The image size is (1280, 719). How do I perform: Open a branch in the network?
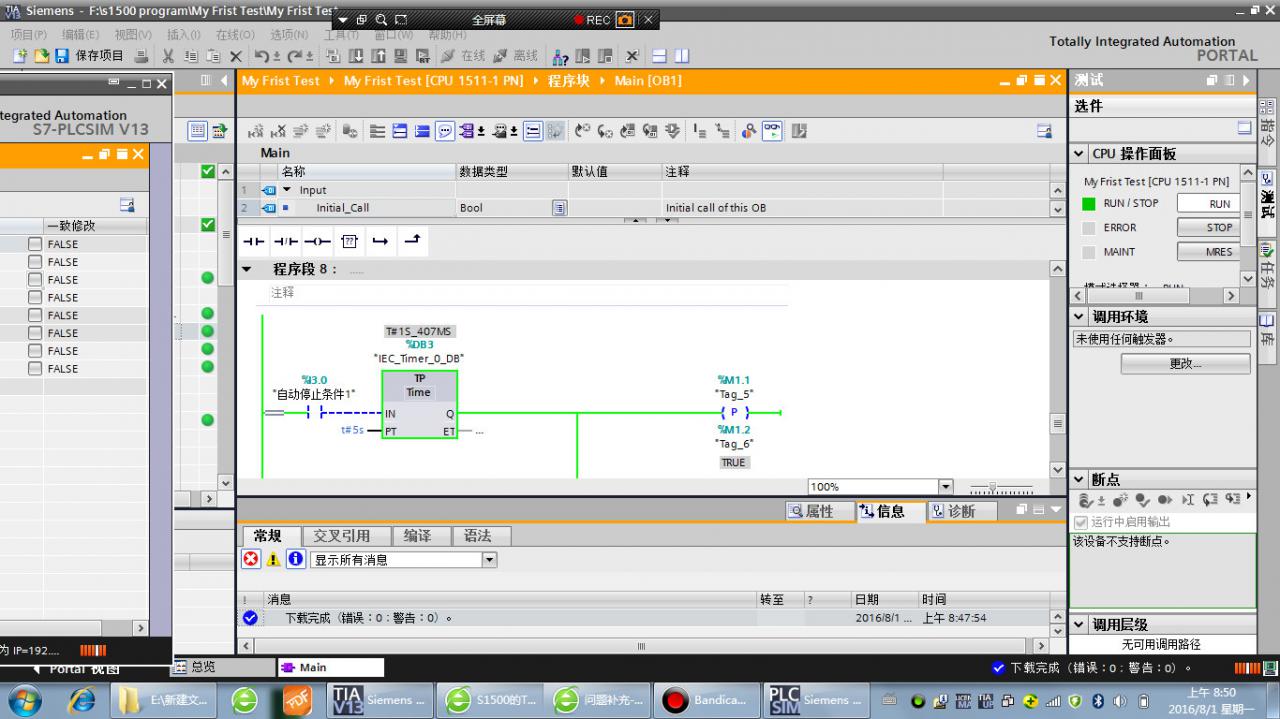(380, 241)
